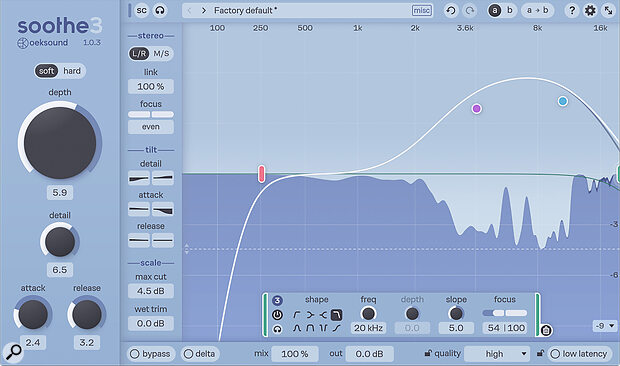Select the low cut band shape
Image resolution: width=620 pixels, height=366 pixels.
click(x=297, y=315)
